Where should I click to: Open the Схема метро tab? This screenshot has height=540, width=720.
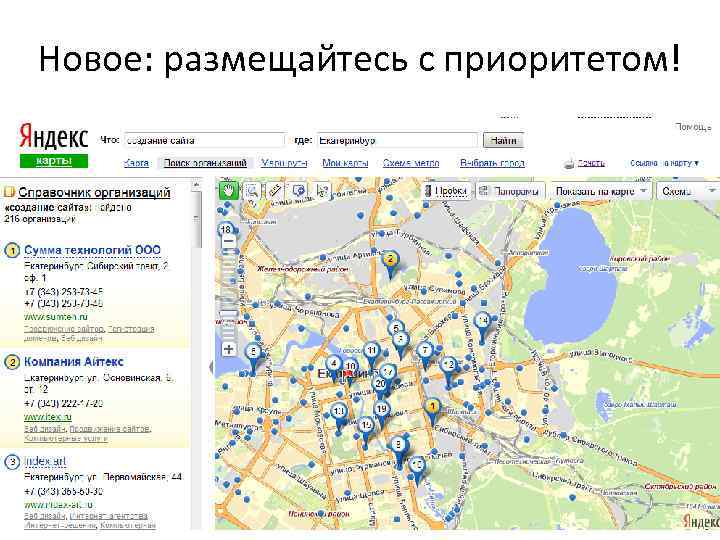coord(411,163)
